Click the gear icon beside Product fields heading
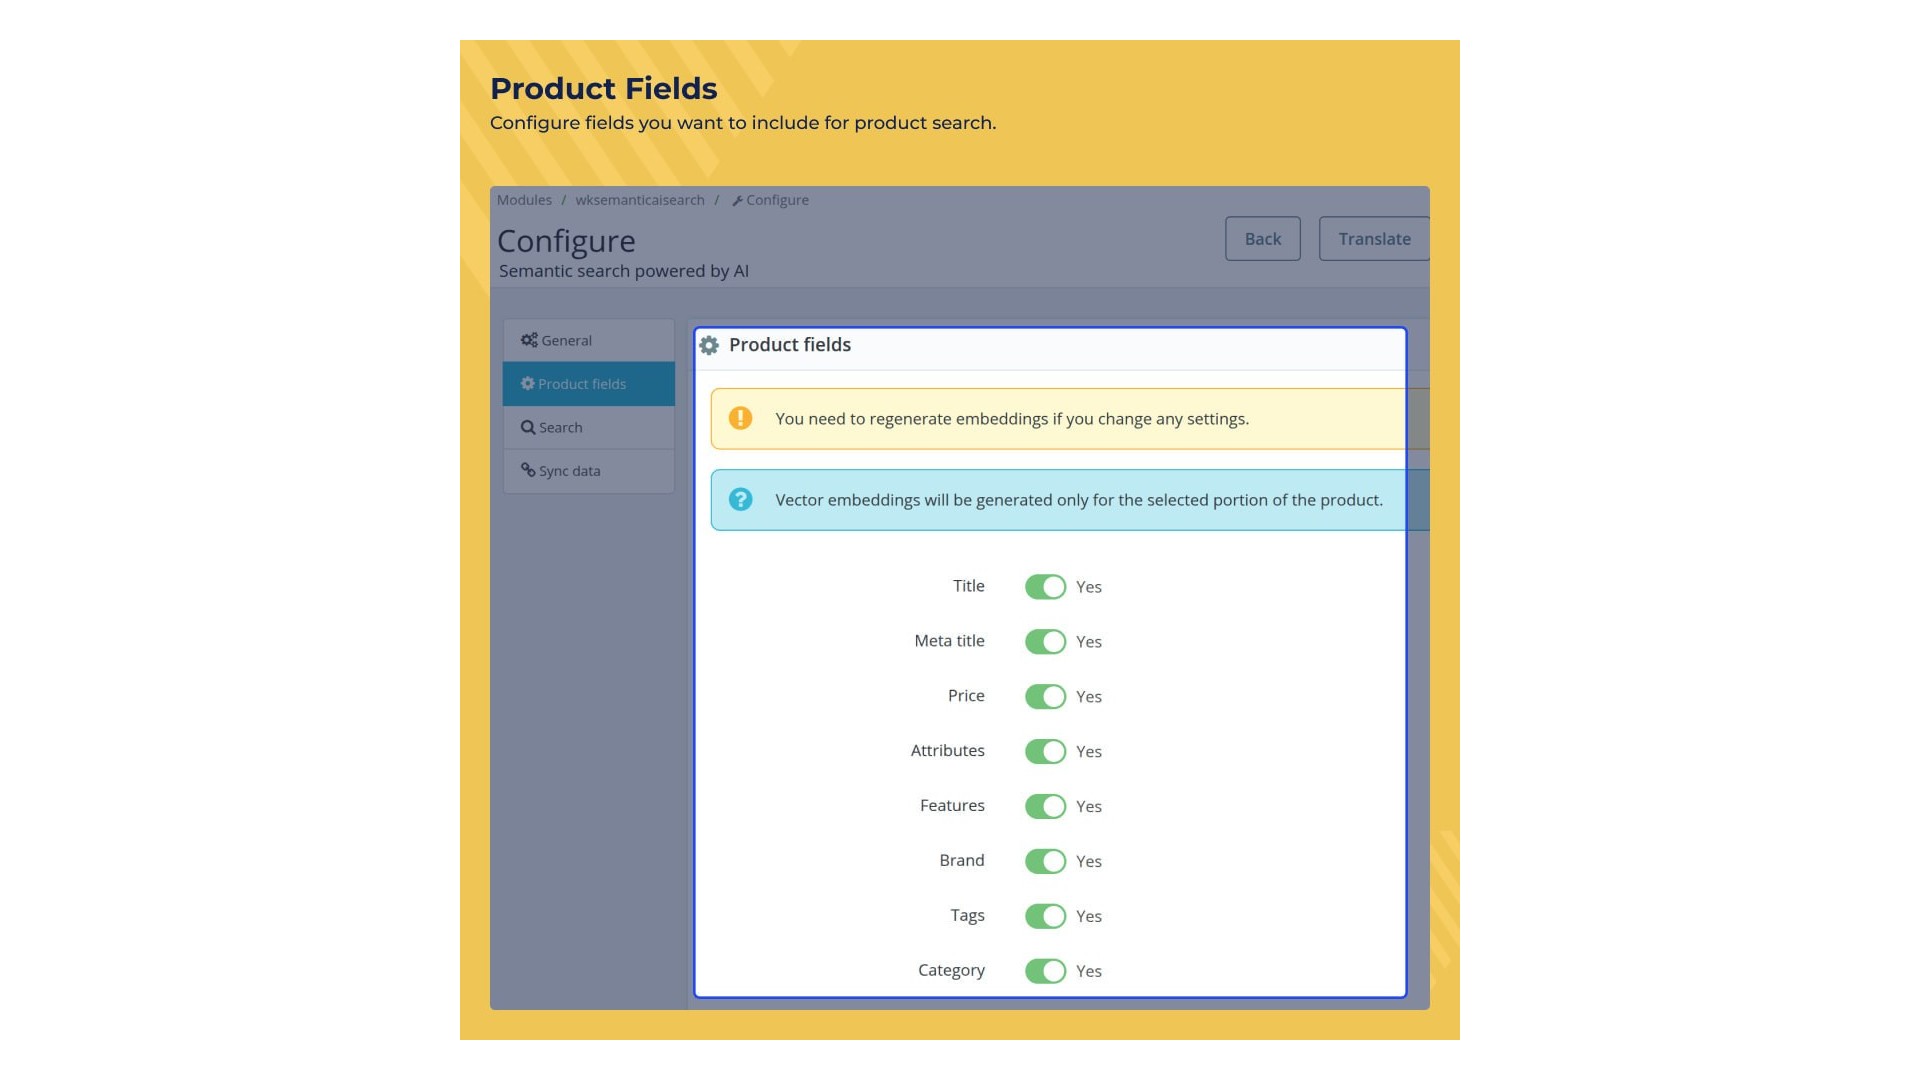This screenshot has height=1080, width=1920. (709, 345)
